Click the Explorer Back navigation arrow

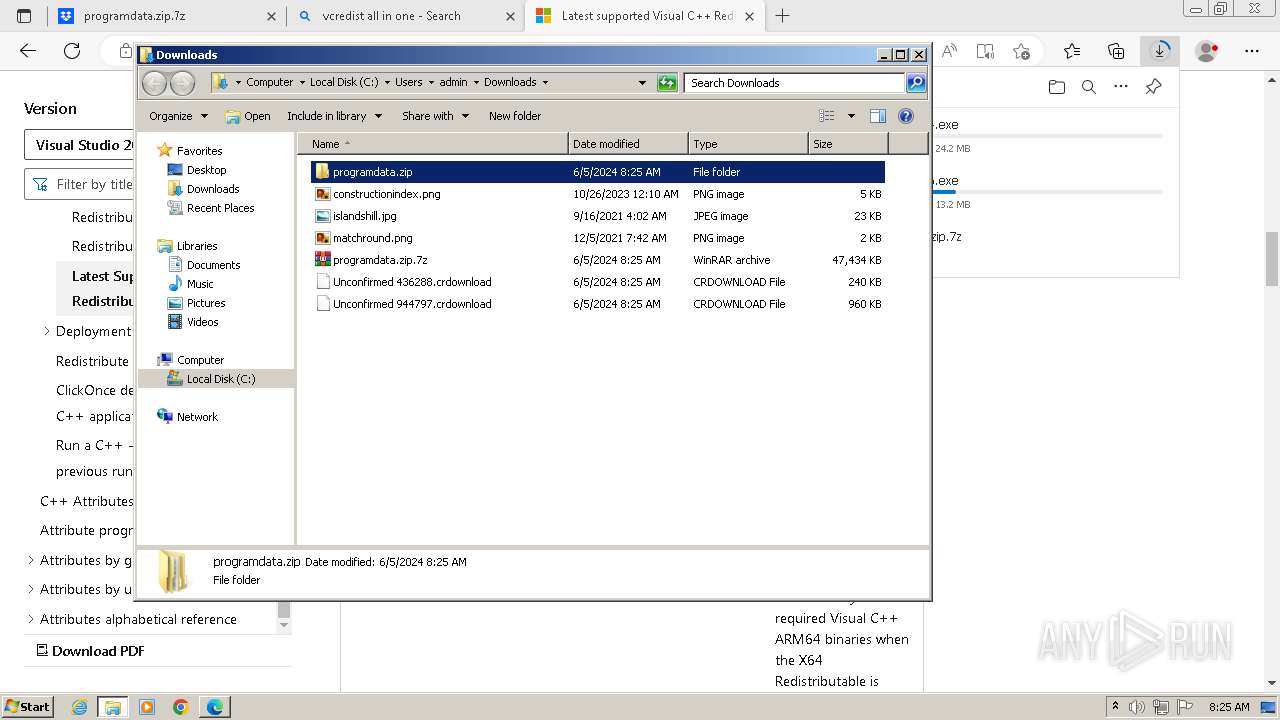[154, 83]
